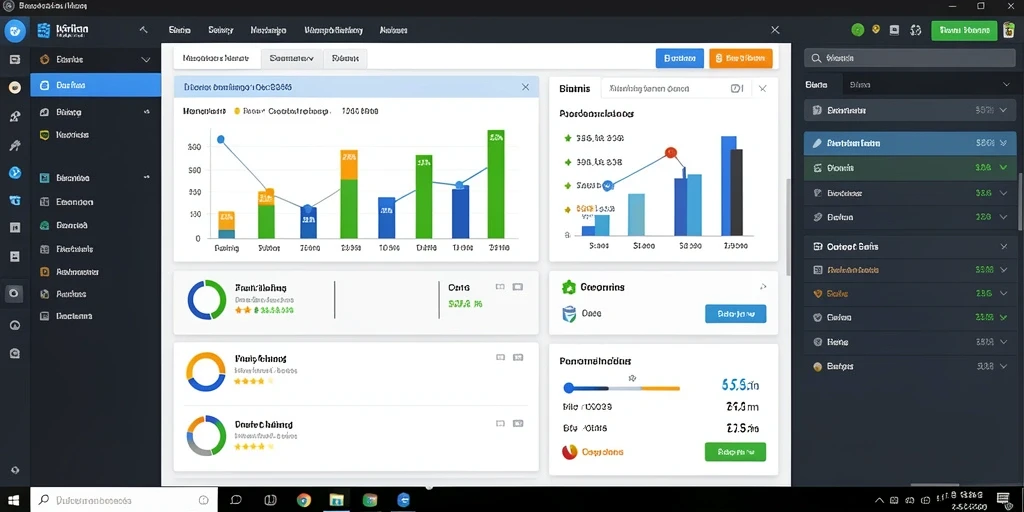Click the green home icon in the middle-right card
The height and width of the screenshot is (512, 1024).
point(568,287)
